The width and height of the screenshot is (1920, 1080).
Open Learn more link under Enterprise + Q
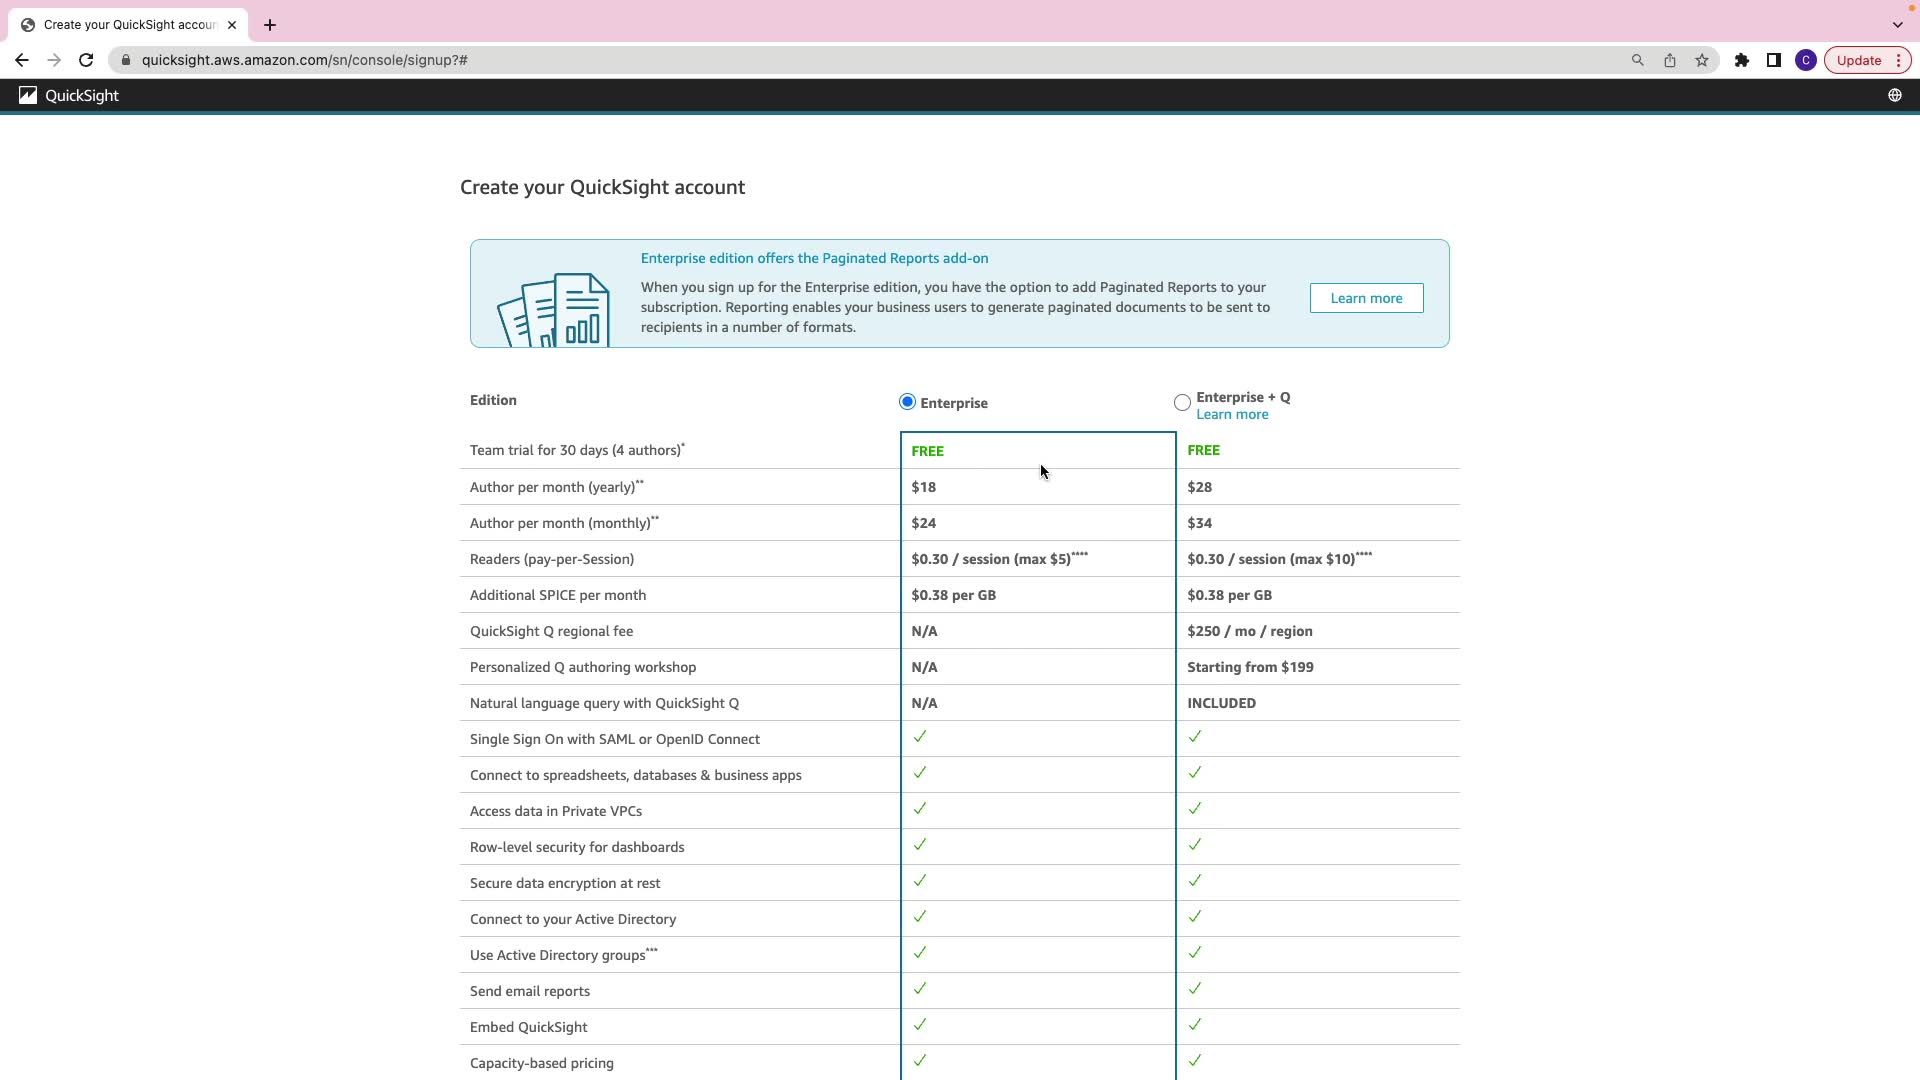[x=1232, y=415]
